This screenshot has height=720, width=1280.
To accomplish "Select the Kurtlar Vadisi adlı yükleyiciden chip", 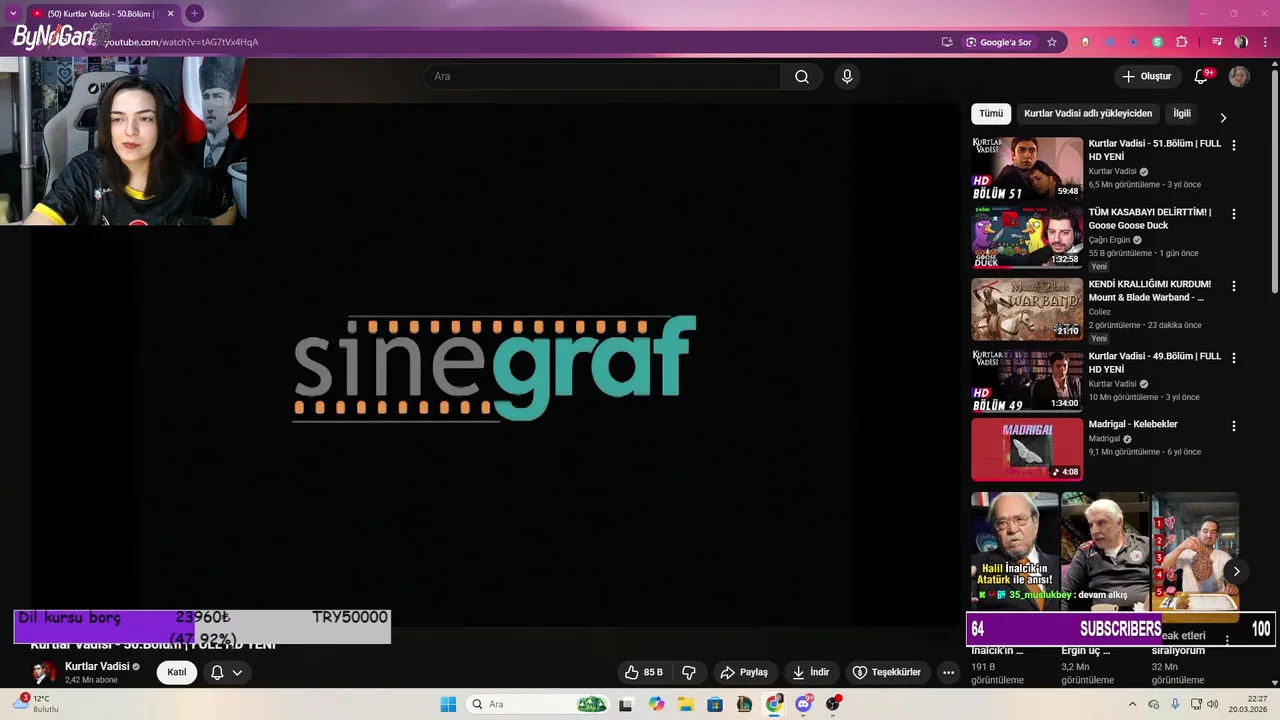I will [1088, 114].
